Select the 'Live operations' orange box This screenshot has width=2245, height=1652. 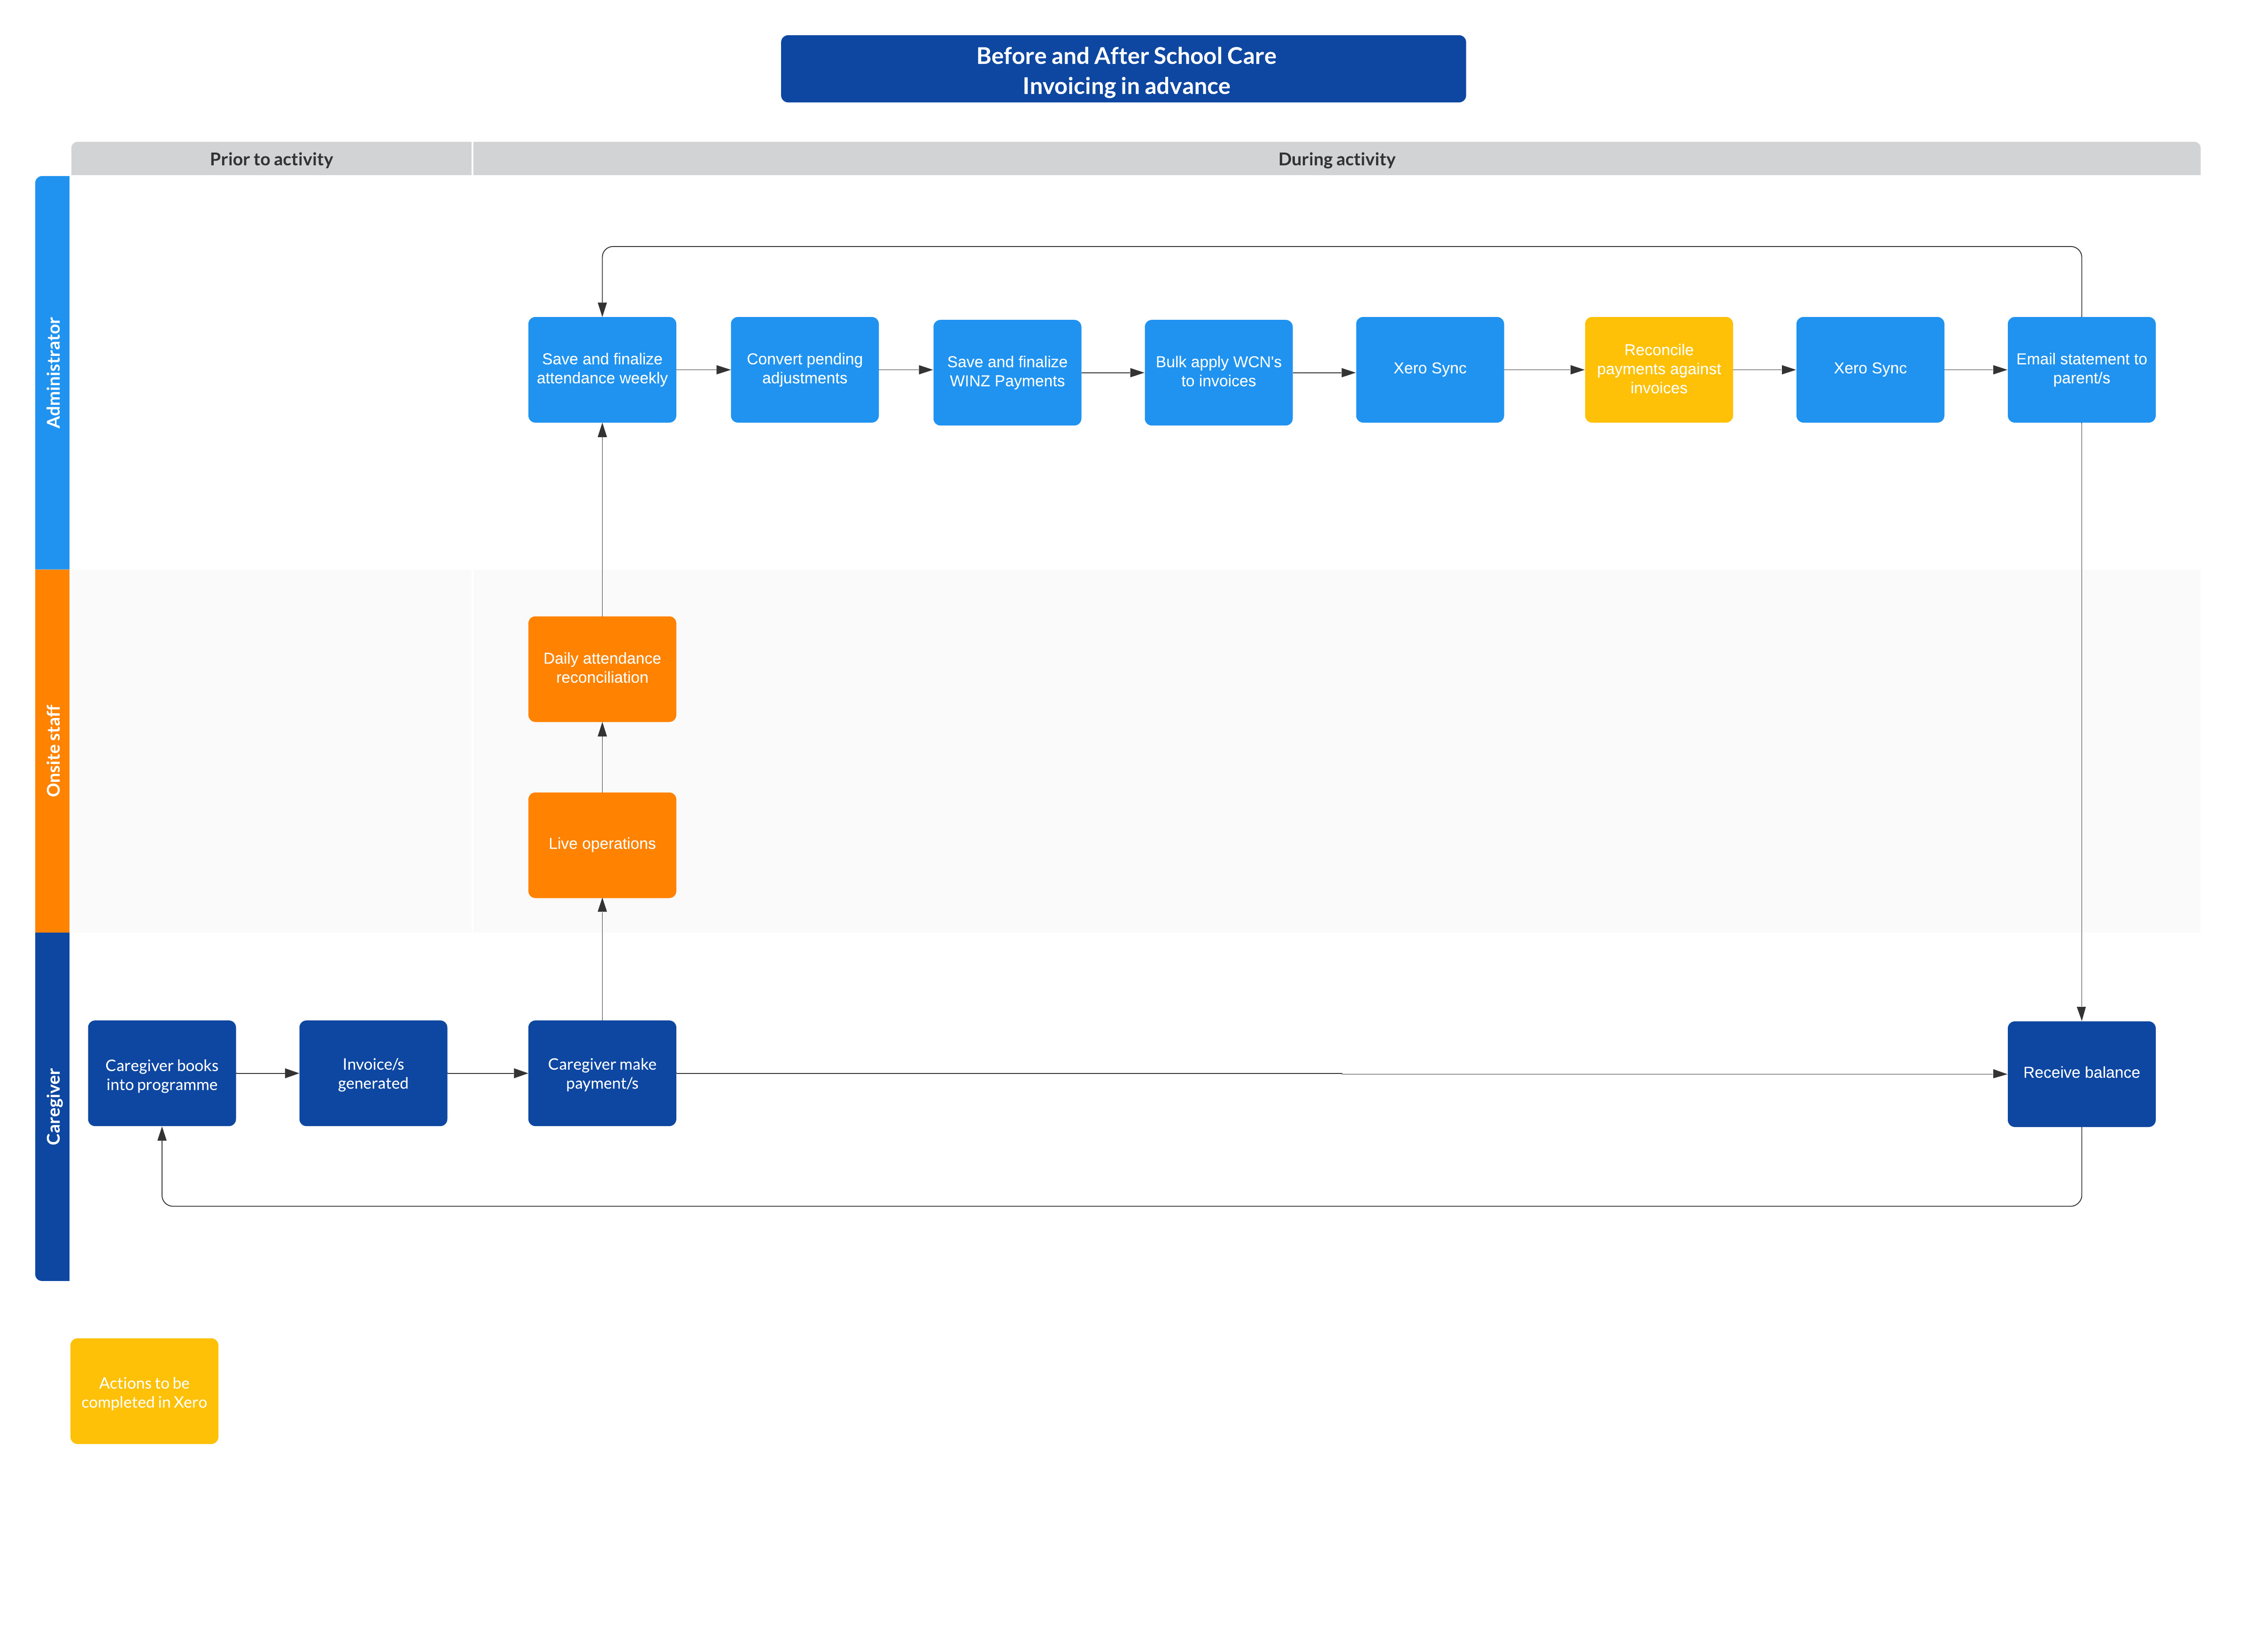click(602, 844)
